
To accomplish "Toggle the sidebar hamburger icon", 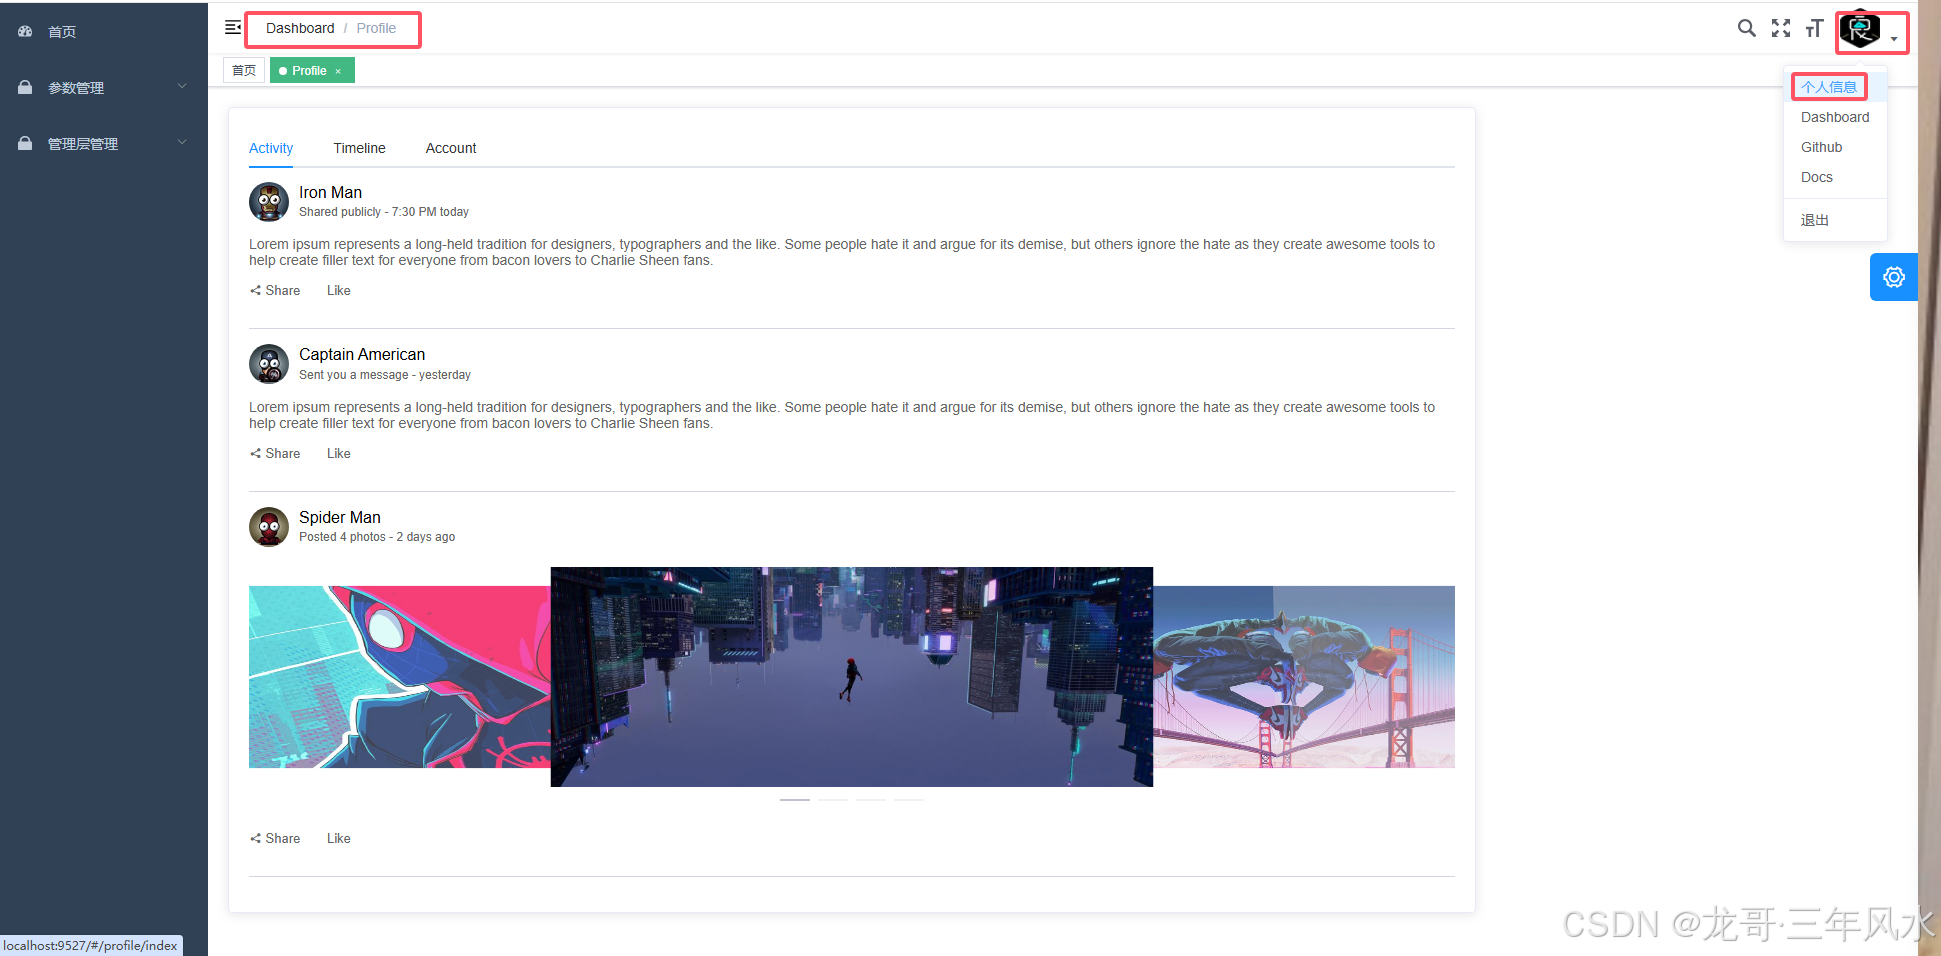I will pos(232,28).
